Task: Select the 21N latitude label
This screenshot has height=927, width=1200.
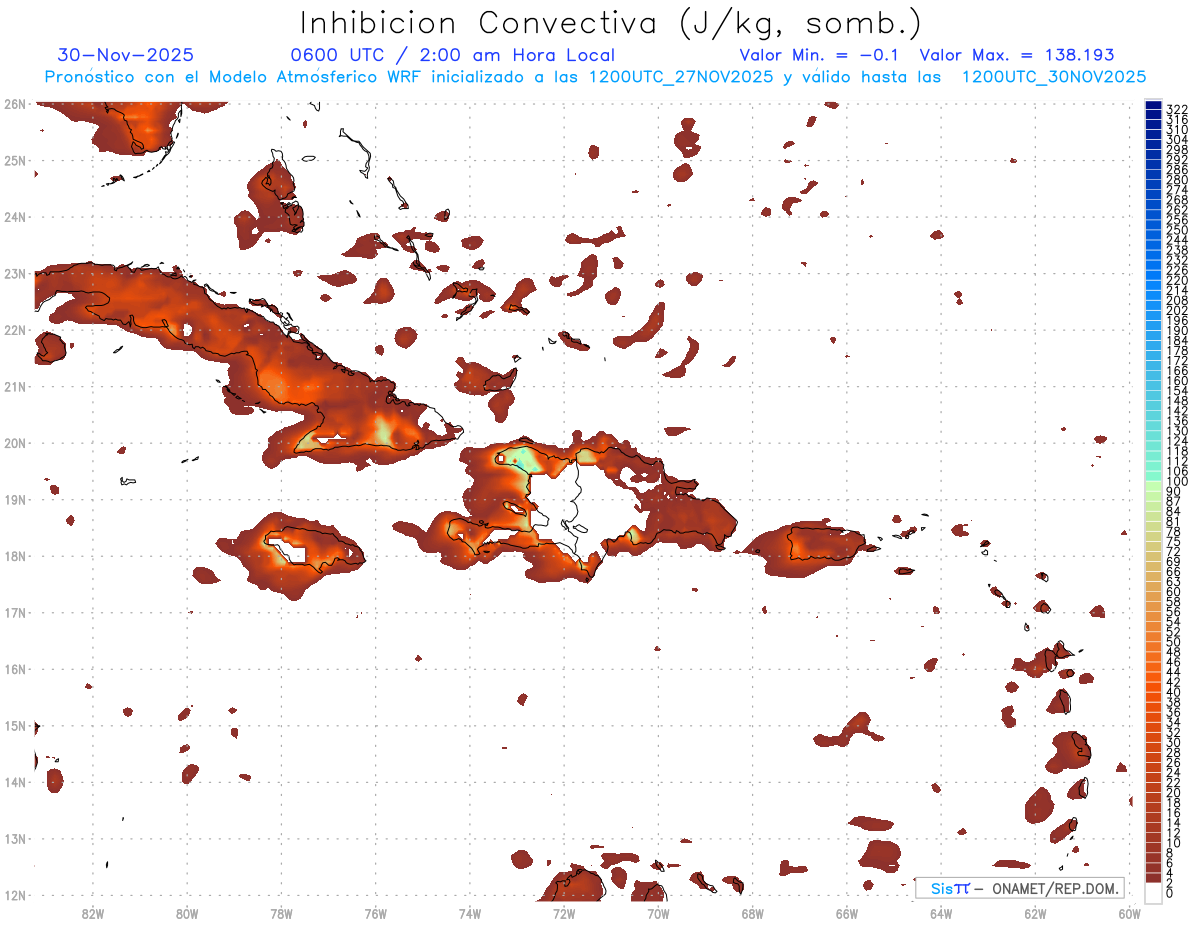Action: pos(15,386)
